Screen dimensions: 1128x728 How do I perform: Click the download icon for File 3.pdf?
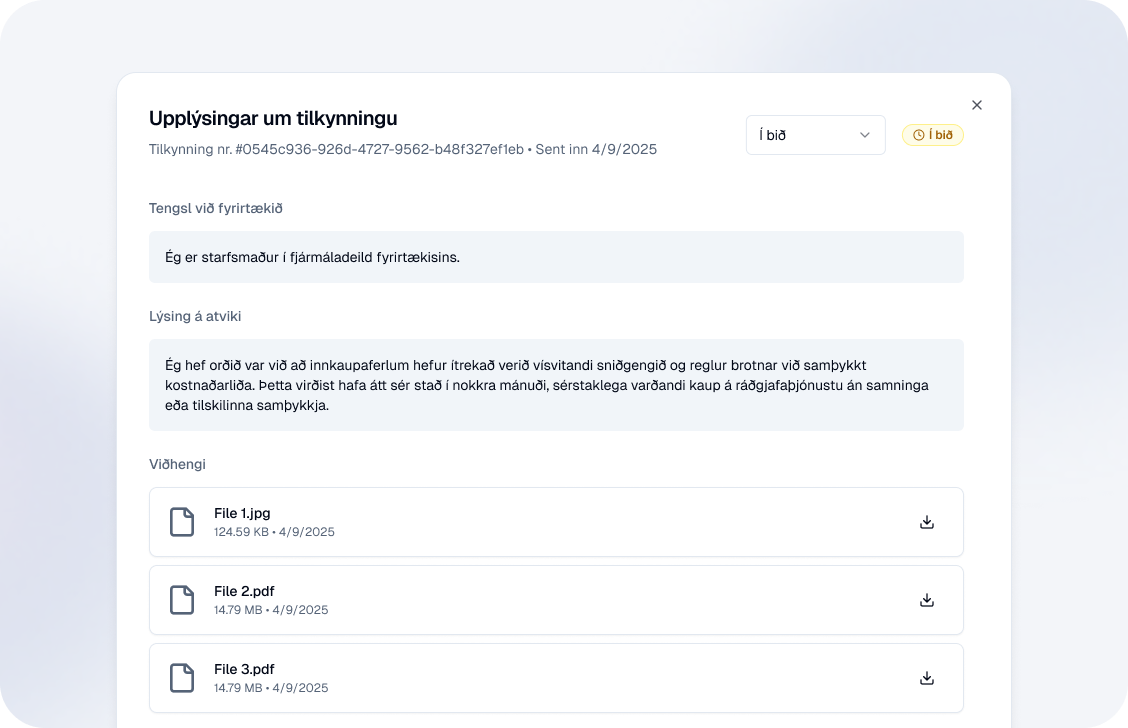[x=926, y=678]
